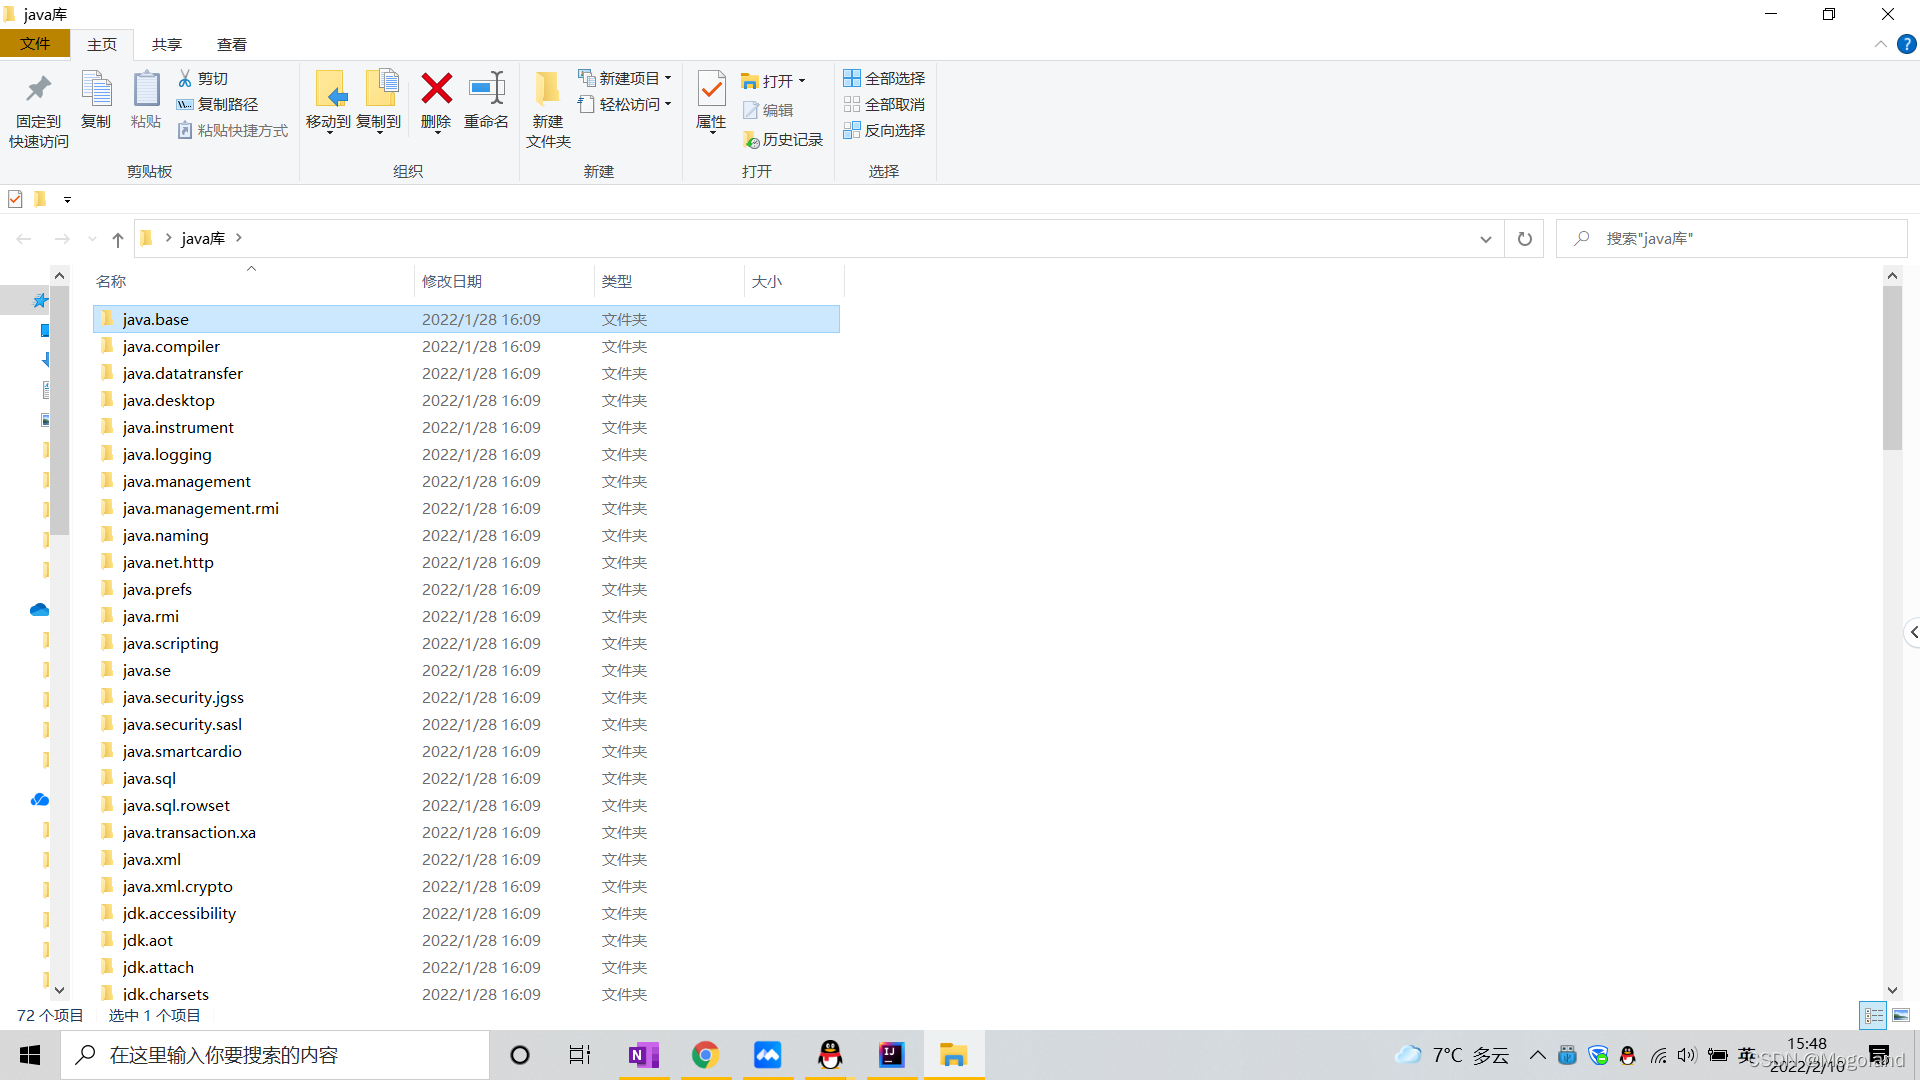Click Invert Selection (反向选择) option

pos(884,130)
